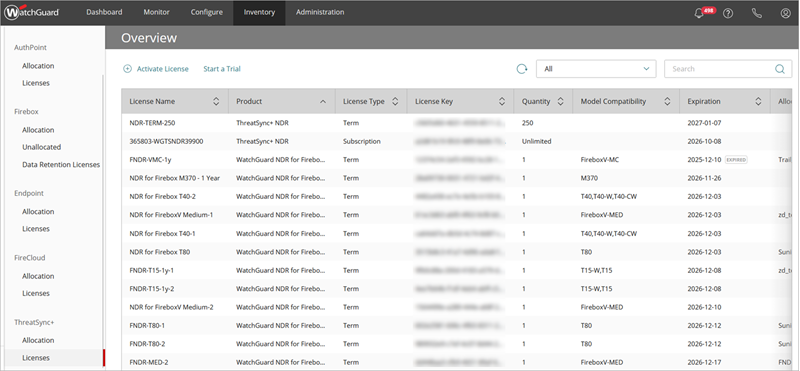
Task: Click the EXPIRED badge on FNDR-VMC-1y
Action: coord(736,160)
